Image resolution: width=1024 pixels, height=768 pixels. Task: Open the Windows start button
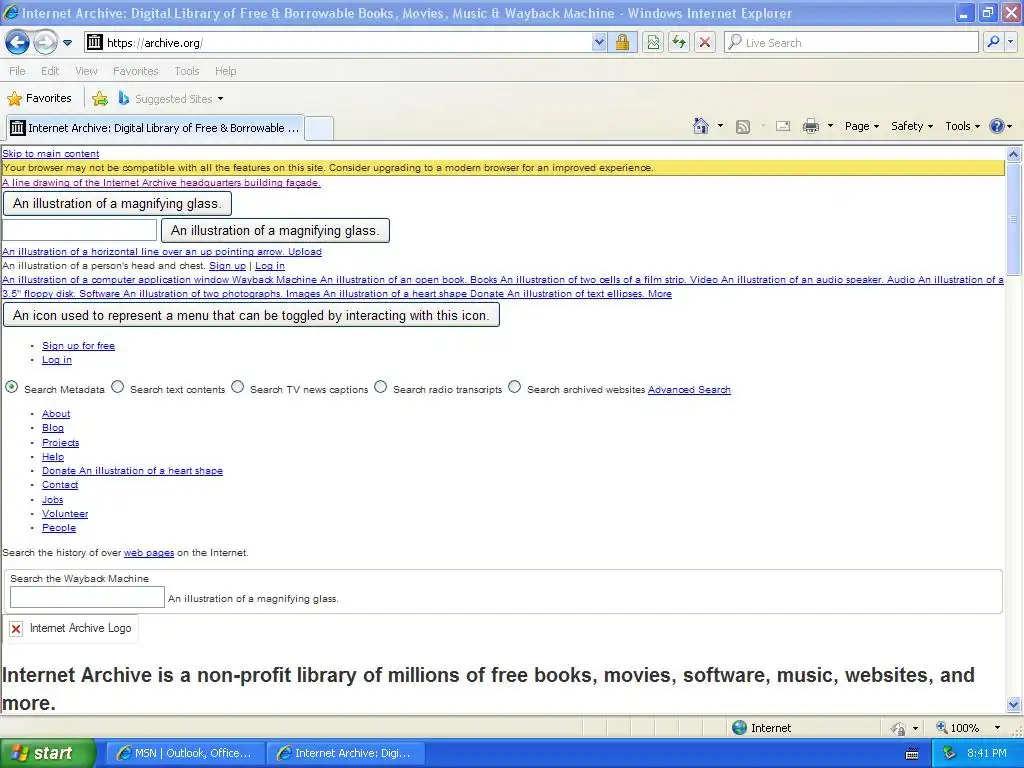click(x=48, y=753)
